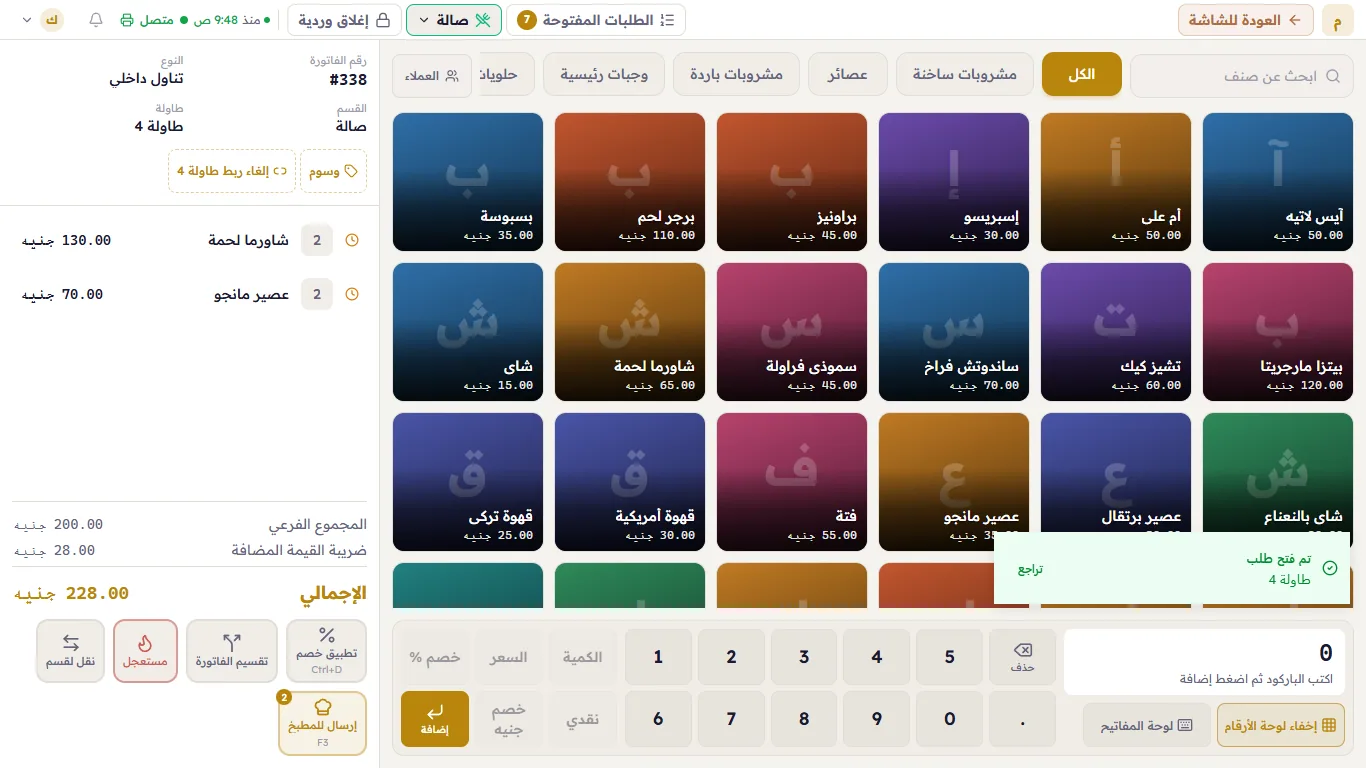Click إغلاق وردية to close shift
Viewport: 1366px width, 768px height.
[345, 20]
